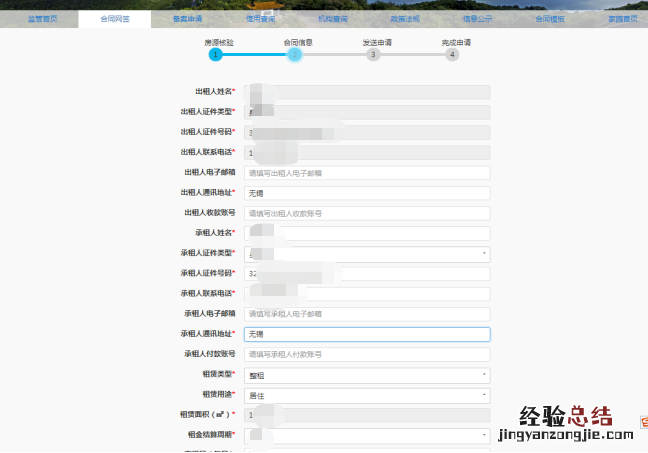This screenshot has height=453, width=648.
Task: Open the 机构查询 tab
Action: click(x=334, y=19)
